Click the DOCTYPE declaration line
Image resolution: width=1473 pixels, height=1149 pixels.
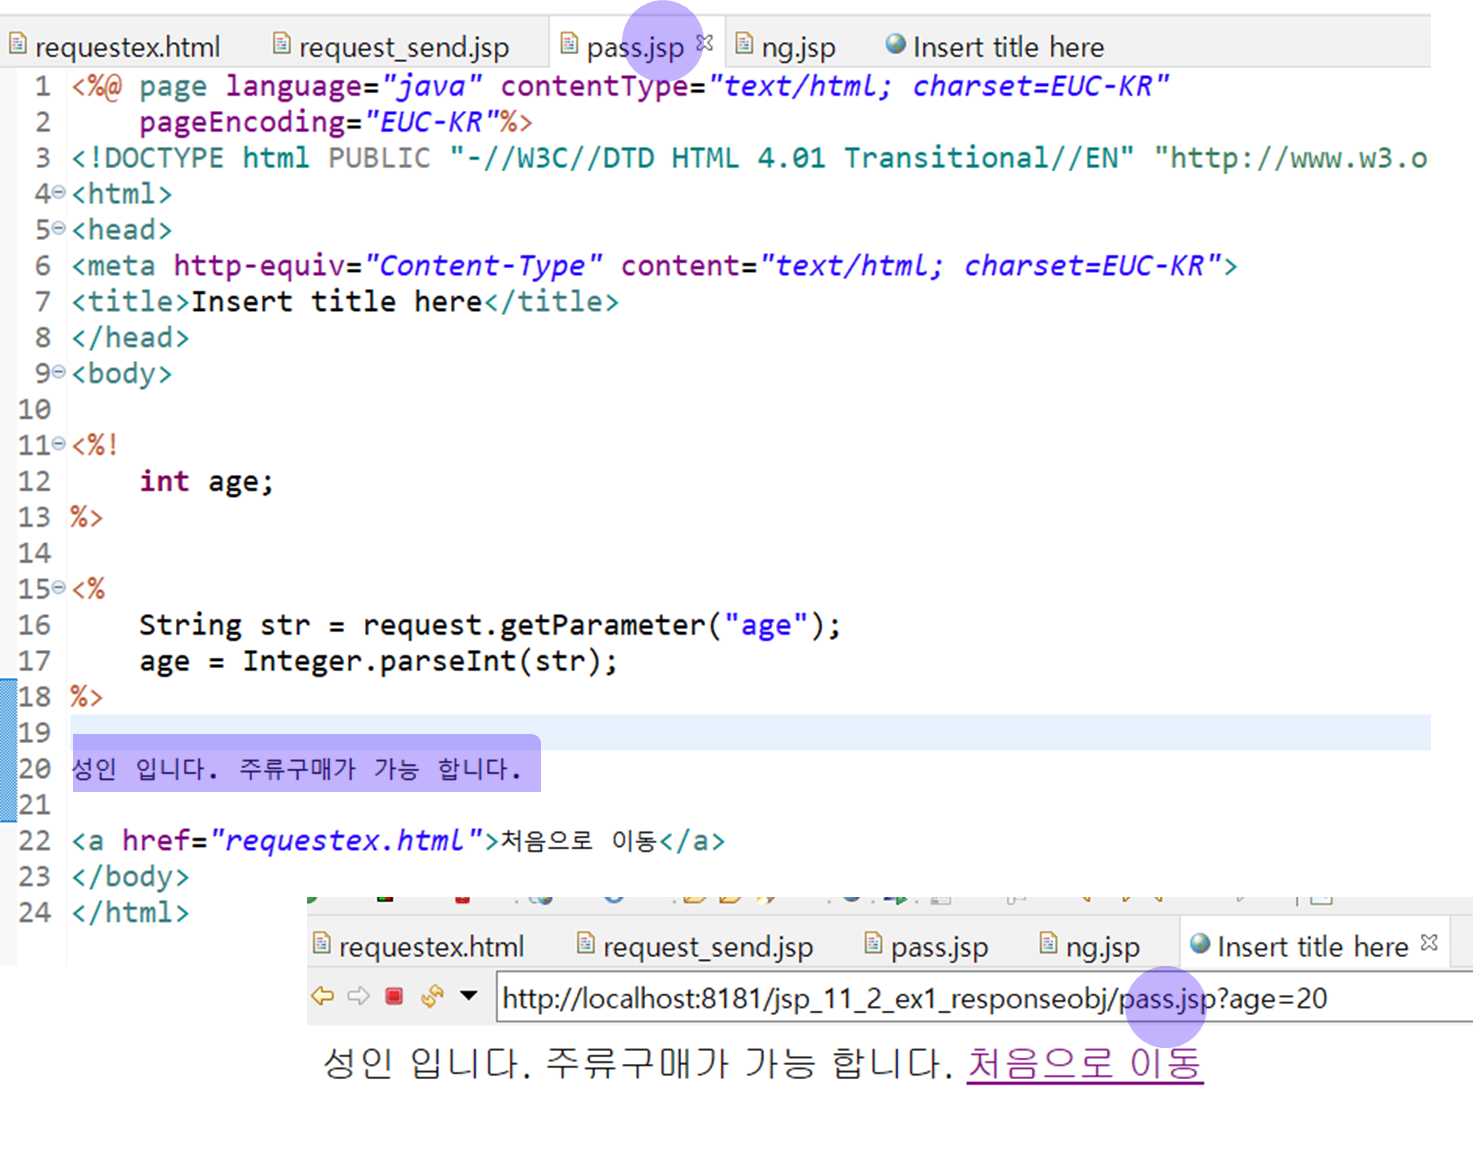750,157
